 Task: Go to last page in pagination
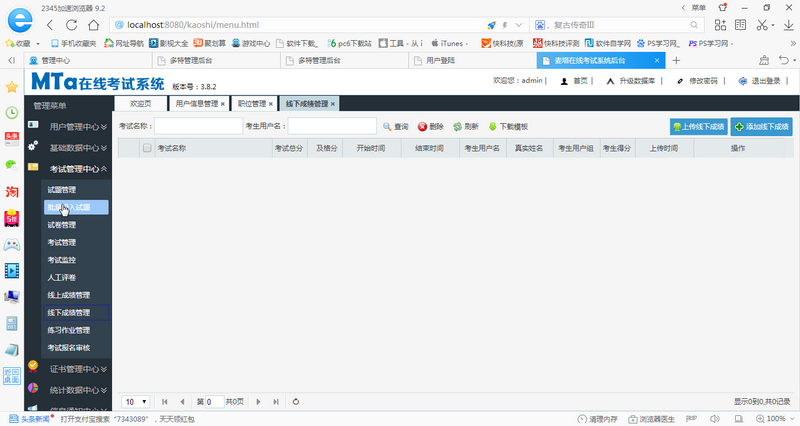276,402
